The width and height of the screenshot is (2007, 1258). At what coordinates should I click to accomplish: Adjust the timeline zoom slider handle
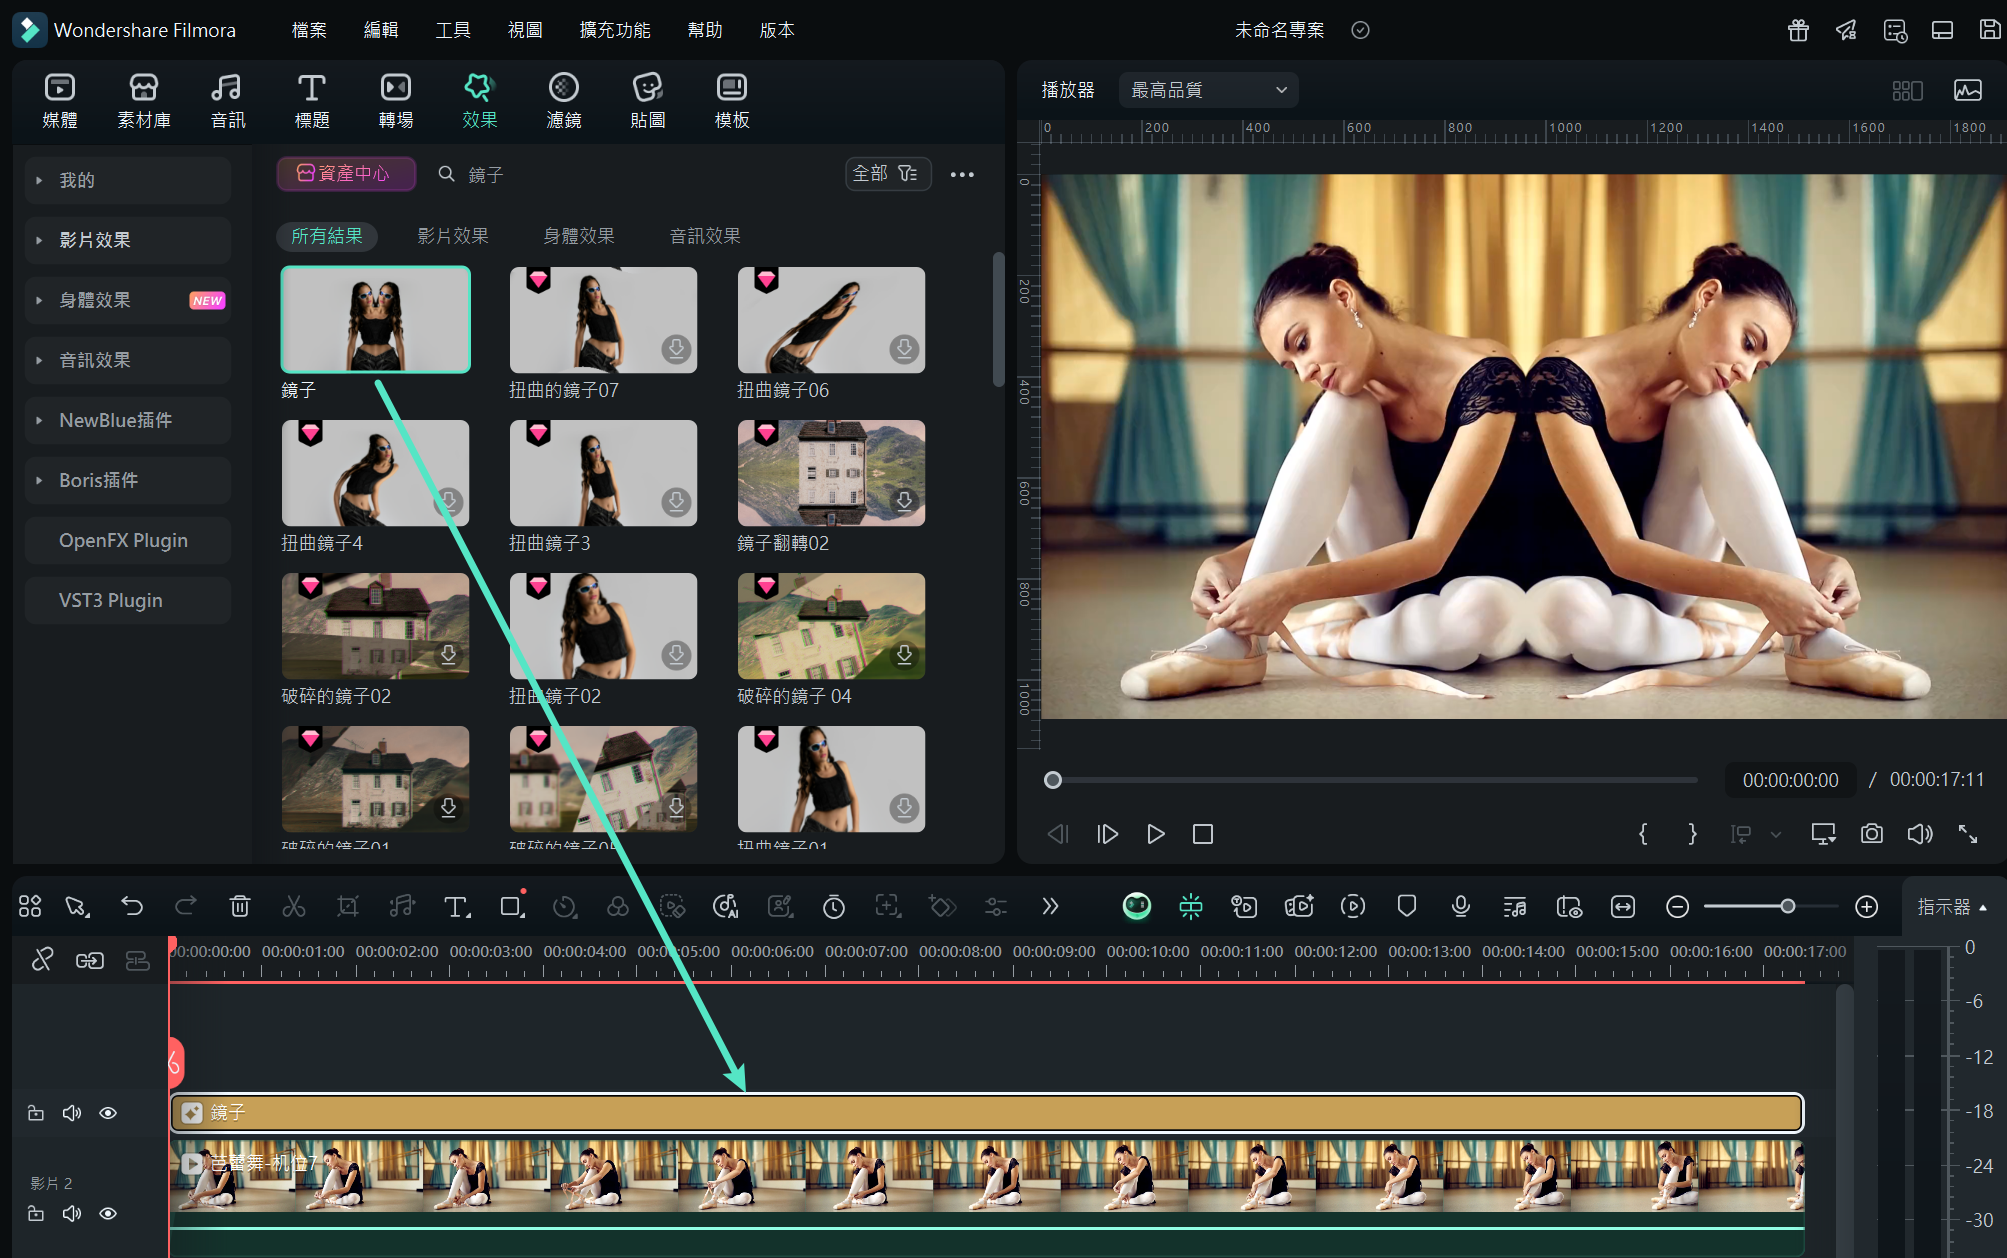point(1787,906)
